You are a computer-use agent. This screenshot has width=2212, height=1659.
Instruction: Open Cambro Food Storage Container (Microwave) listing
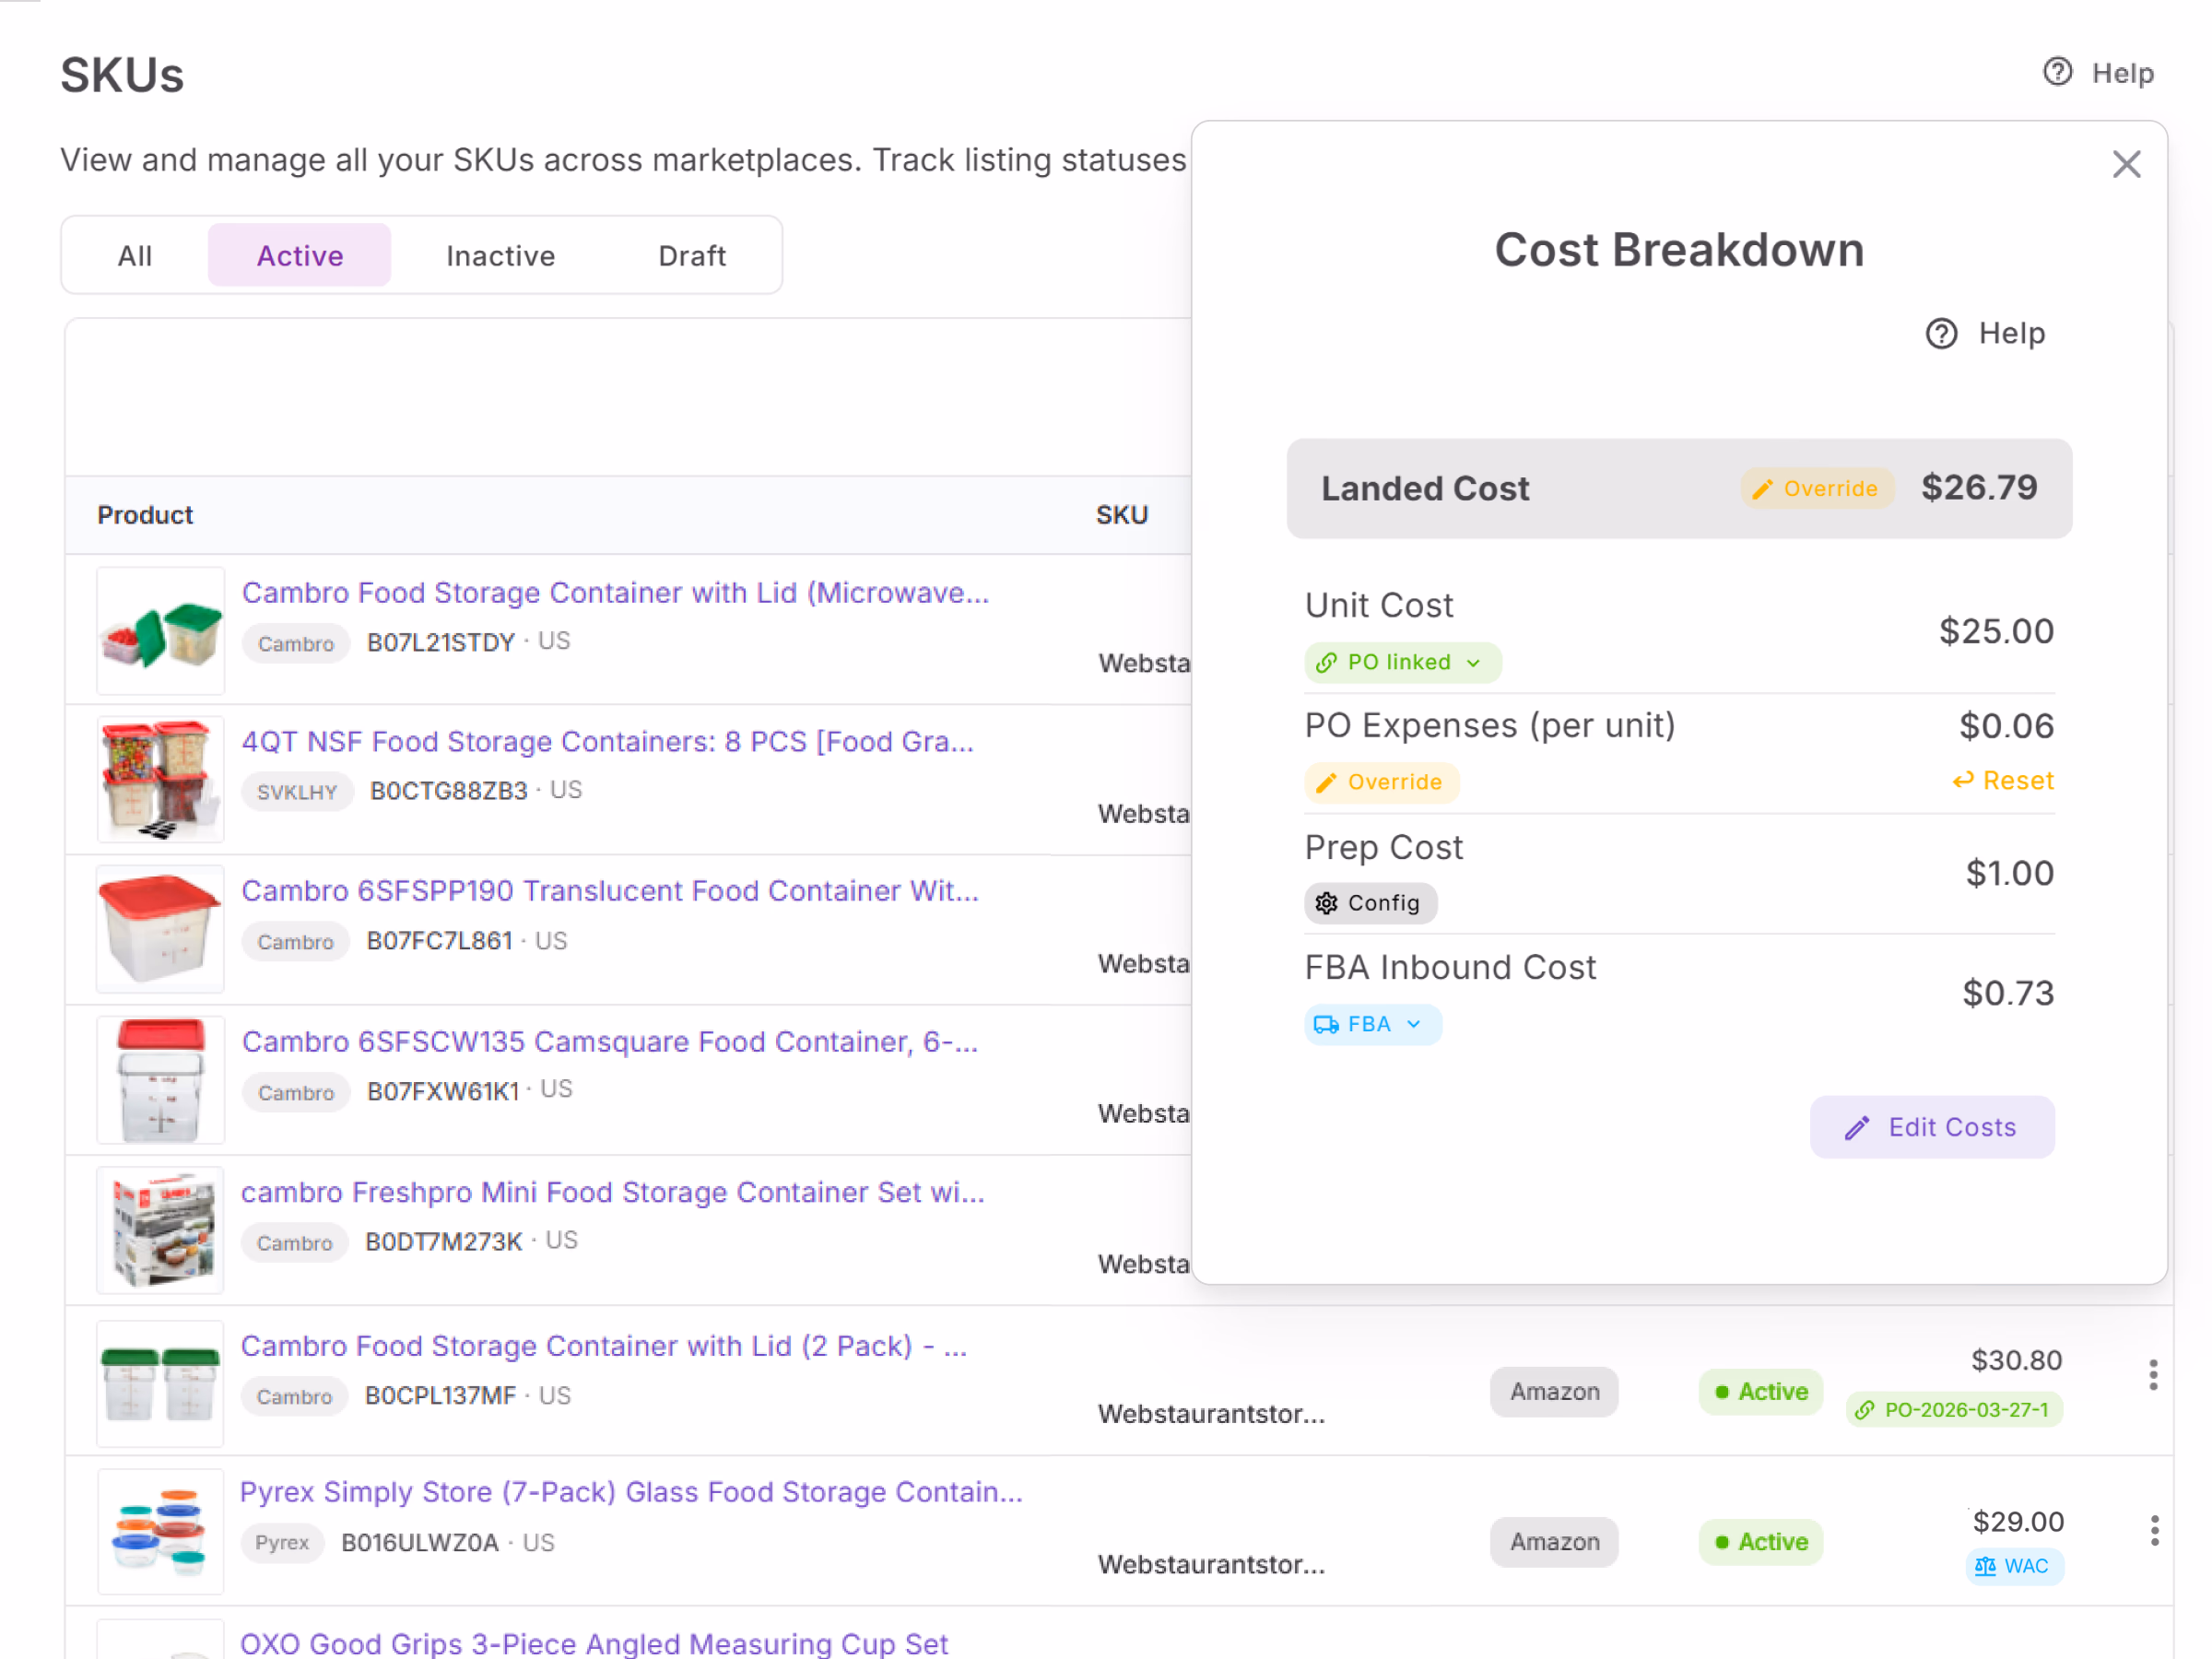click(x=615, y=592)
